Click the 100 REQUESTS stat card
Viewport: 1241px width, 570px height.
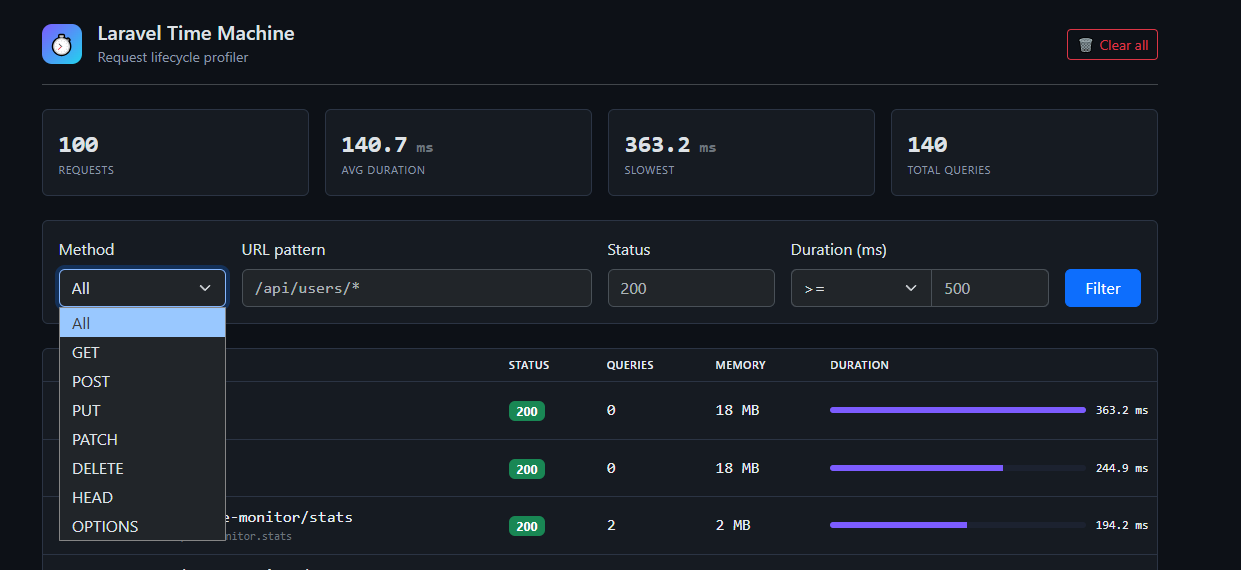[175, 152]
